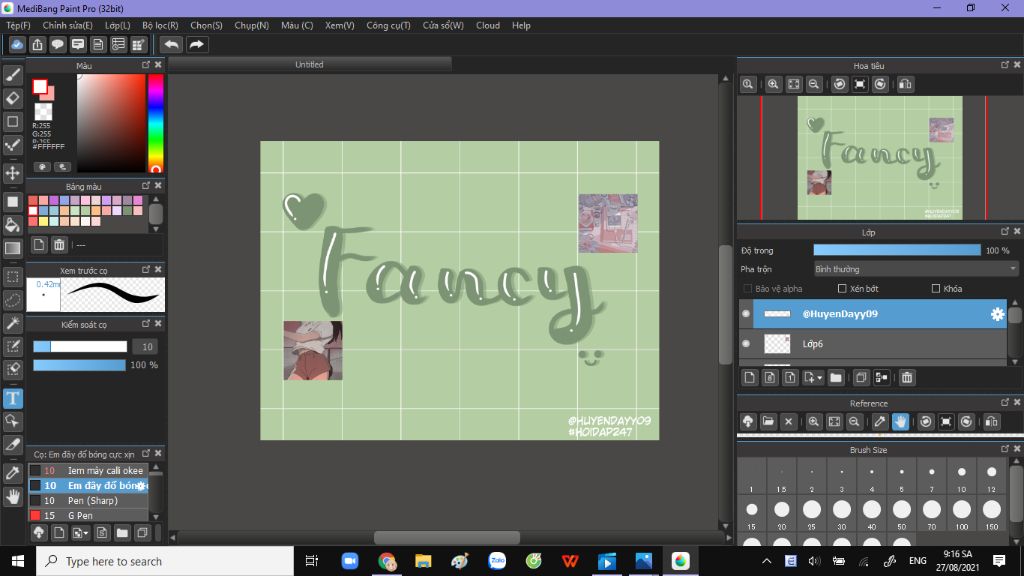1024x576 pixels.
Task: Click the rainbow hue strip
Action: click(x=155, y=123)
